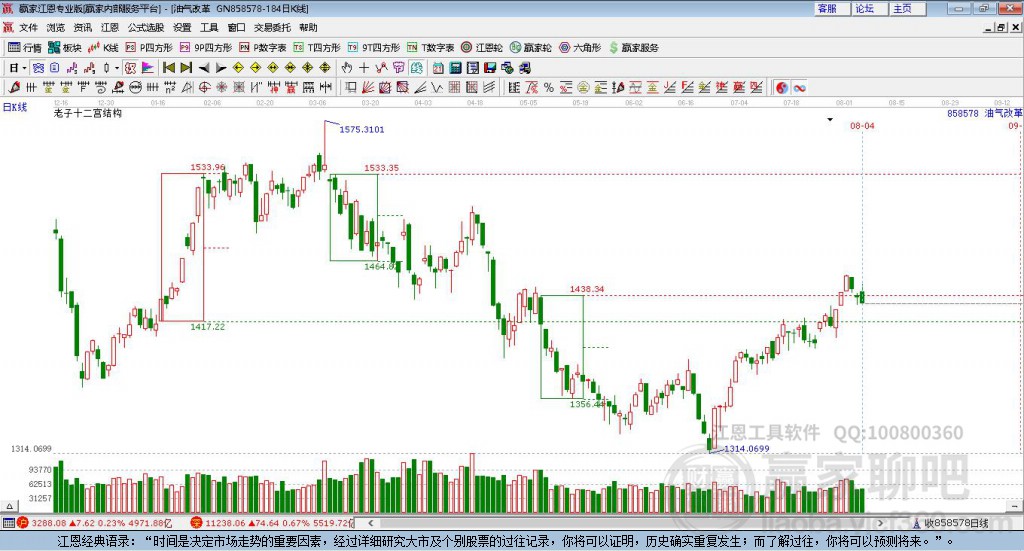The height and width of the screenshot is (551, 1024).
Task: Select the zigzag wave line tool
Action: tap(437, 87)
